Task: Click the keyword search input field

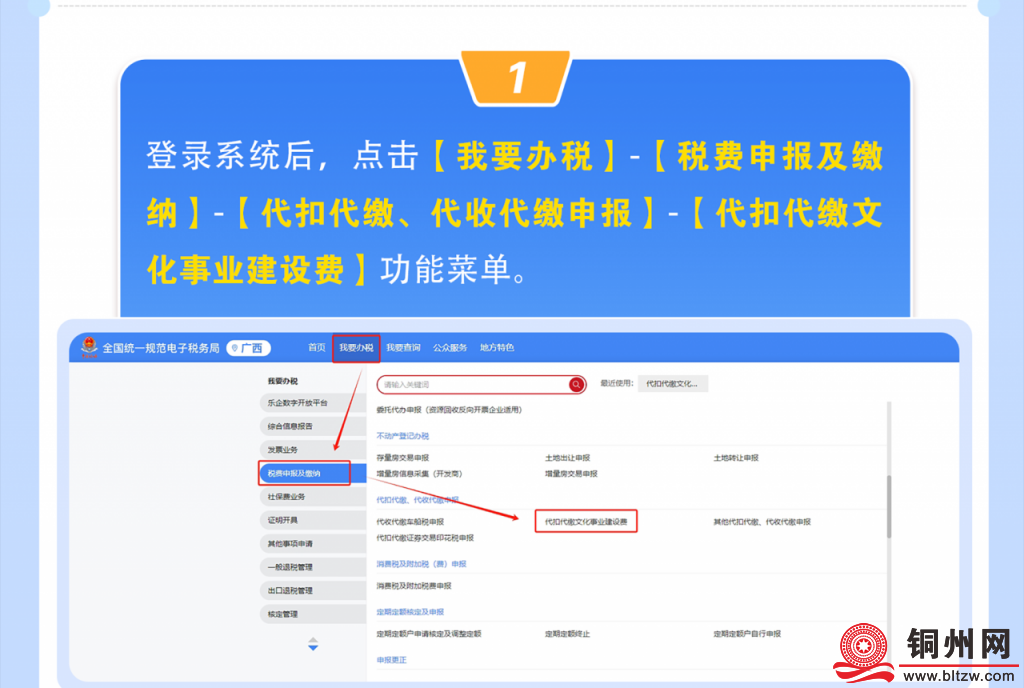Action: point(472,384)
